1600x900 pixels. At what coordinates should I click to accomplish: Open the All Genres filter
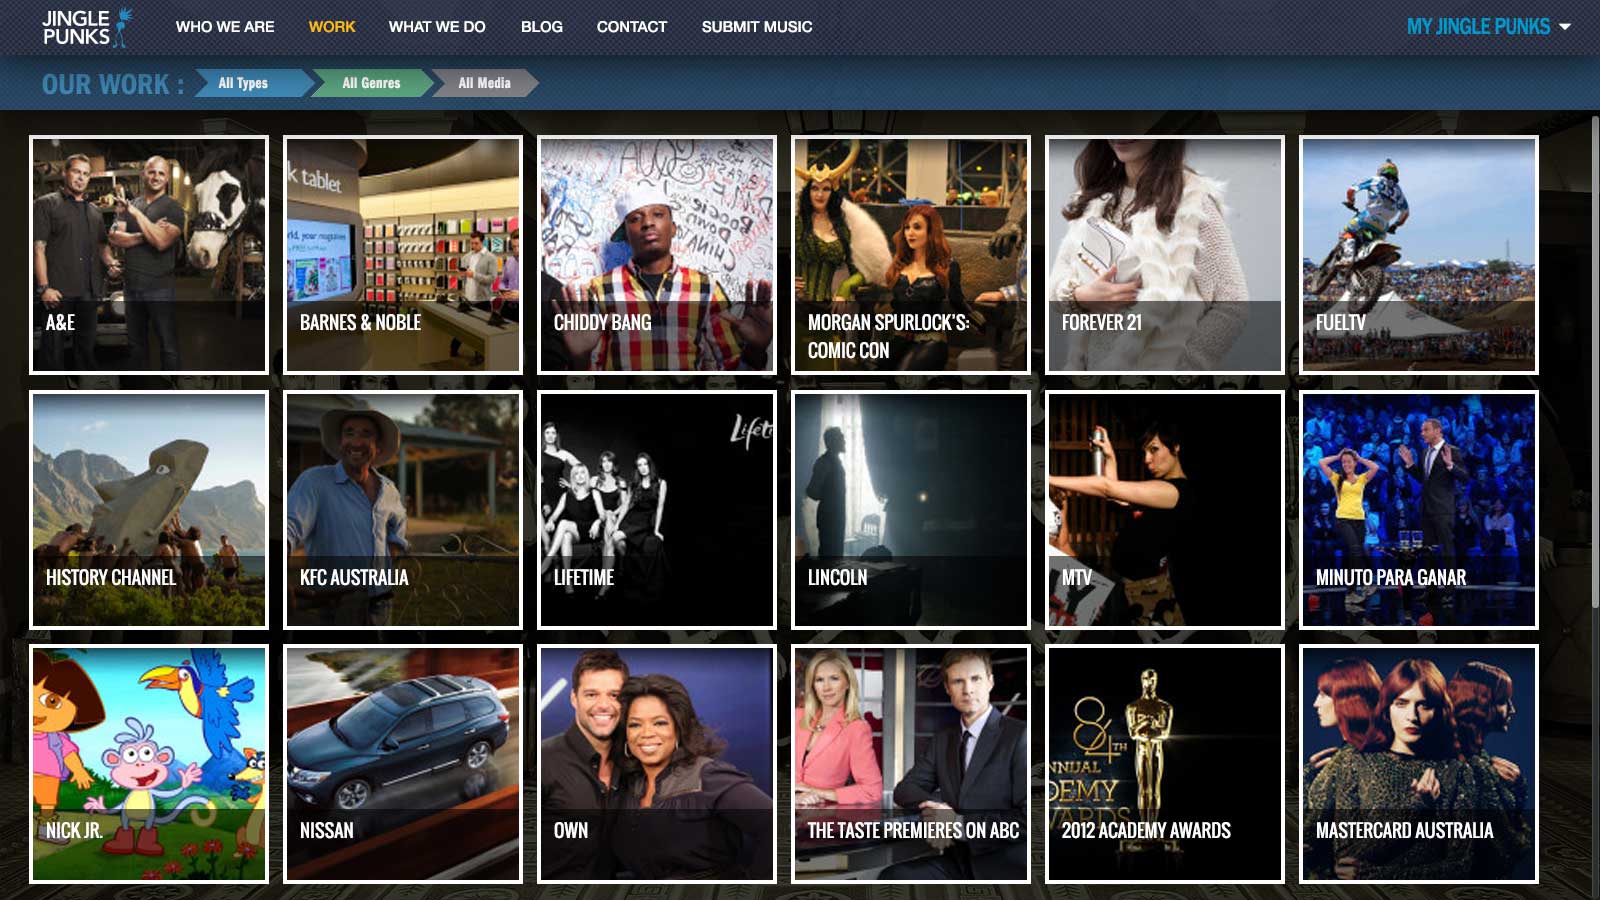[x=371, y=83]
